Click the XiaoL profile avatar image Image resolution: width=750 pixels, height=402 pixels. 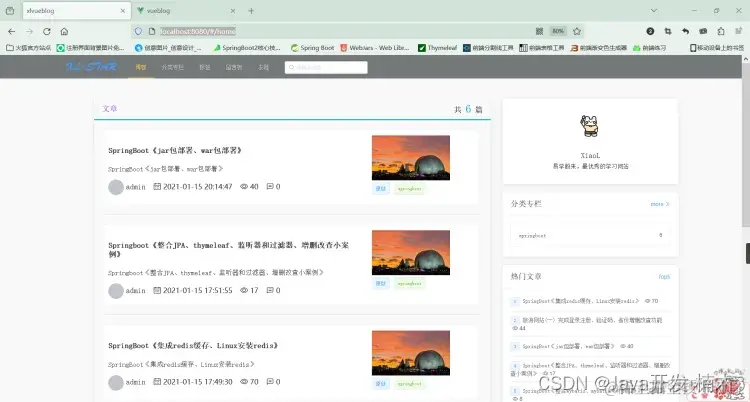(x=590, y=126)
